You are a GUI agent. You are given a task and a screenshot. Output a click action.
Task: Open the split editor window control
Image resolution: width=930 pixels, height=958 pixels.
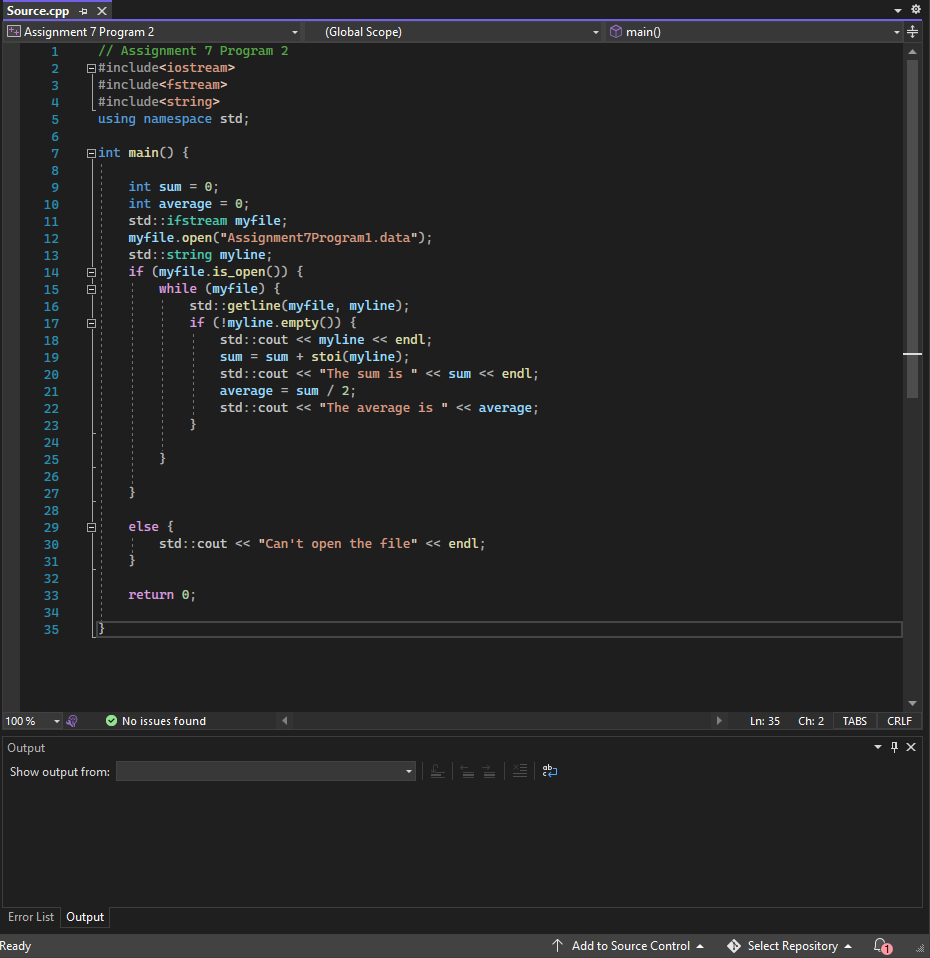(x=913, y=31)
